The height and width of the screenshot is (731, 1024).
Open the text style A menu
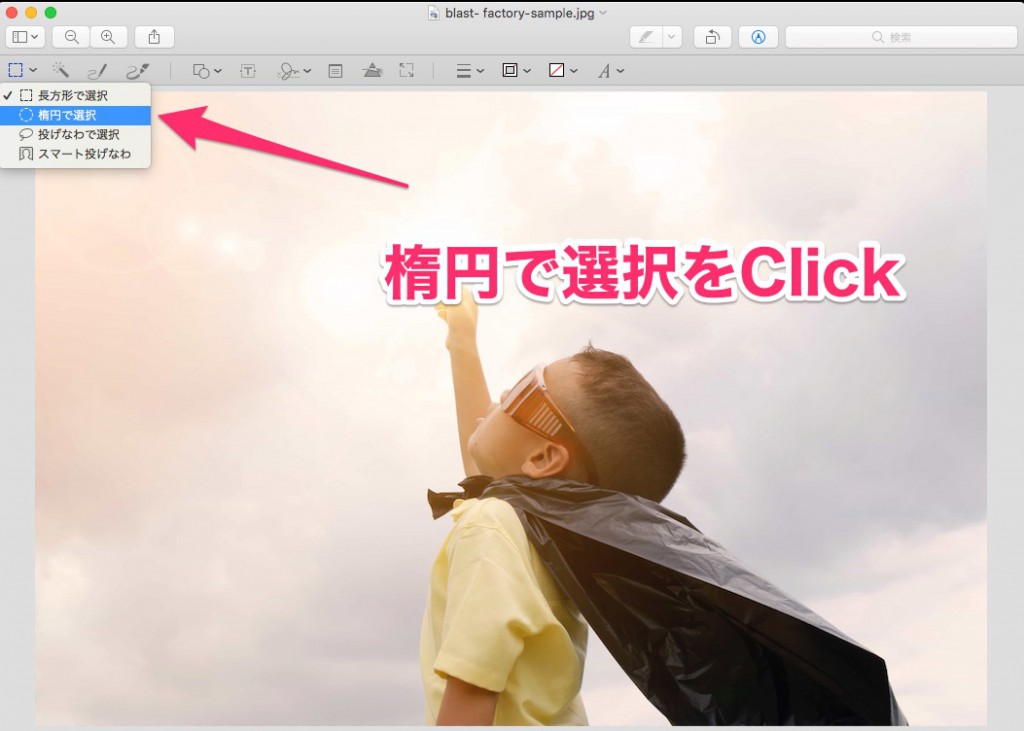click(611, 71)
